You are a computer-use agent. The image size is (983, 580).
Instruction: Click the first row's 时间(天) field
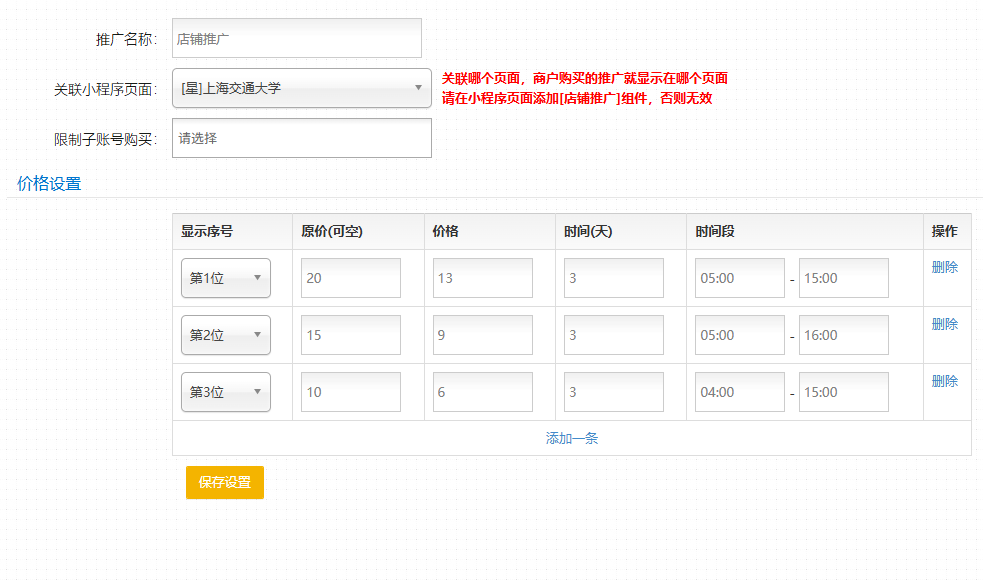(613, 278)
